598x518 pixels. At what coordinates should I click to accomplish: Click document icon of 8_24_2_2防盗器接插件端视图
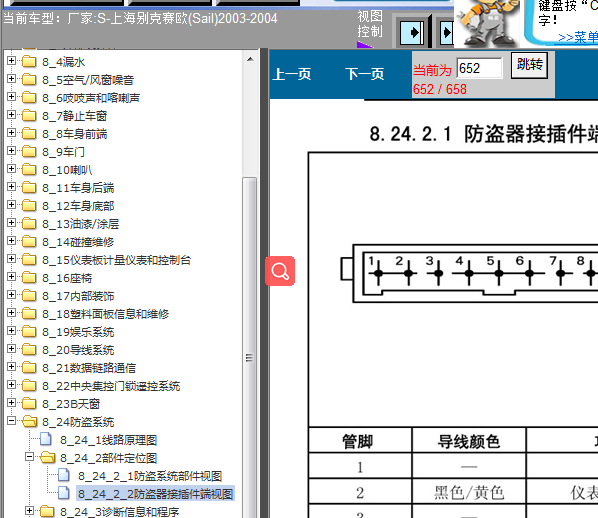tap(64, 493)
